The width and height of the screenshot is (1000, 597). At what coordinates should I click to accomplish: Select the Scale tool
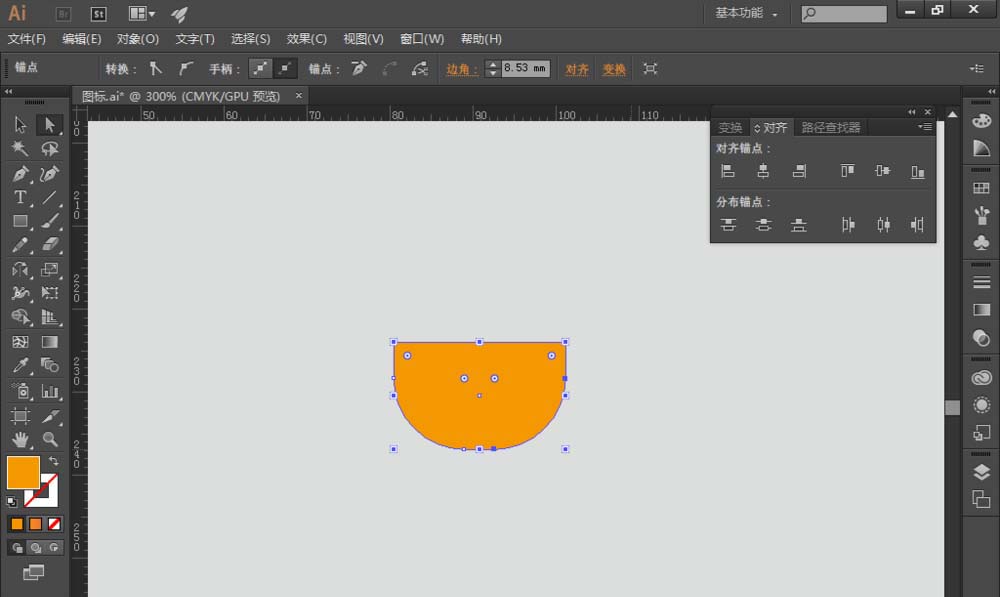click(x=49, y=269)
